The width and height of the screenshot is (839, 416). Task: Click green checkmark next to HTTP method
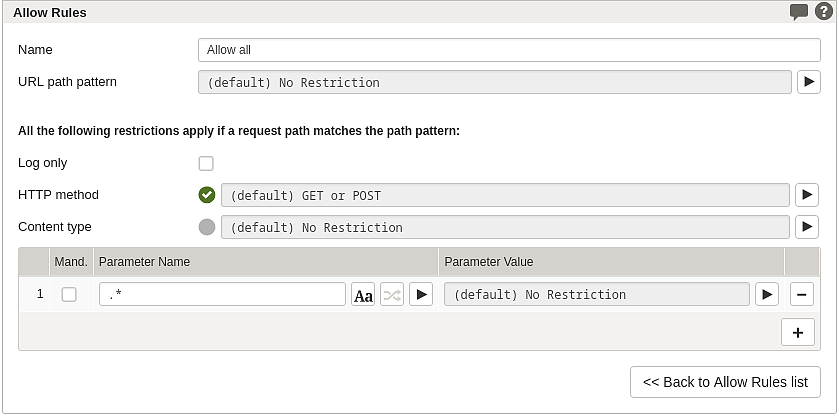(207, 195)
